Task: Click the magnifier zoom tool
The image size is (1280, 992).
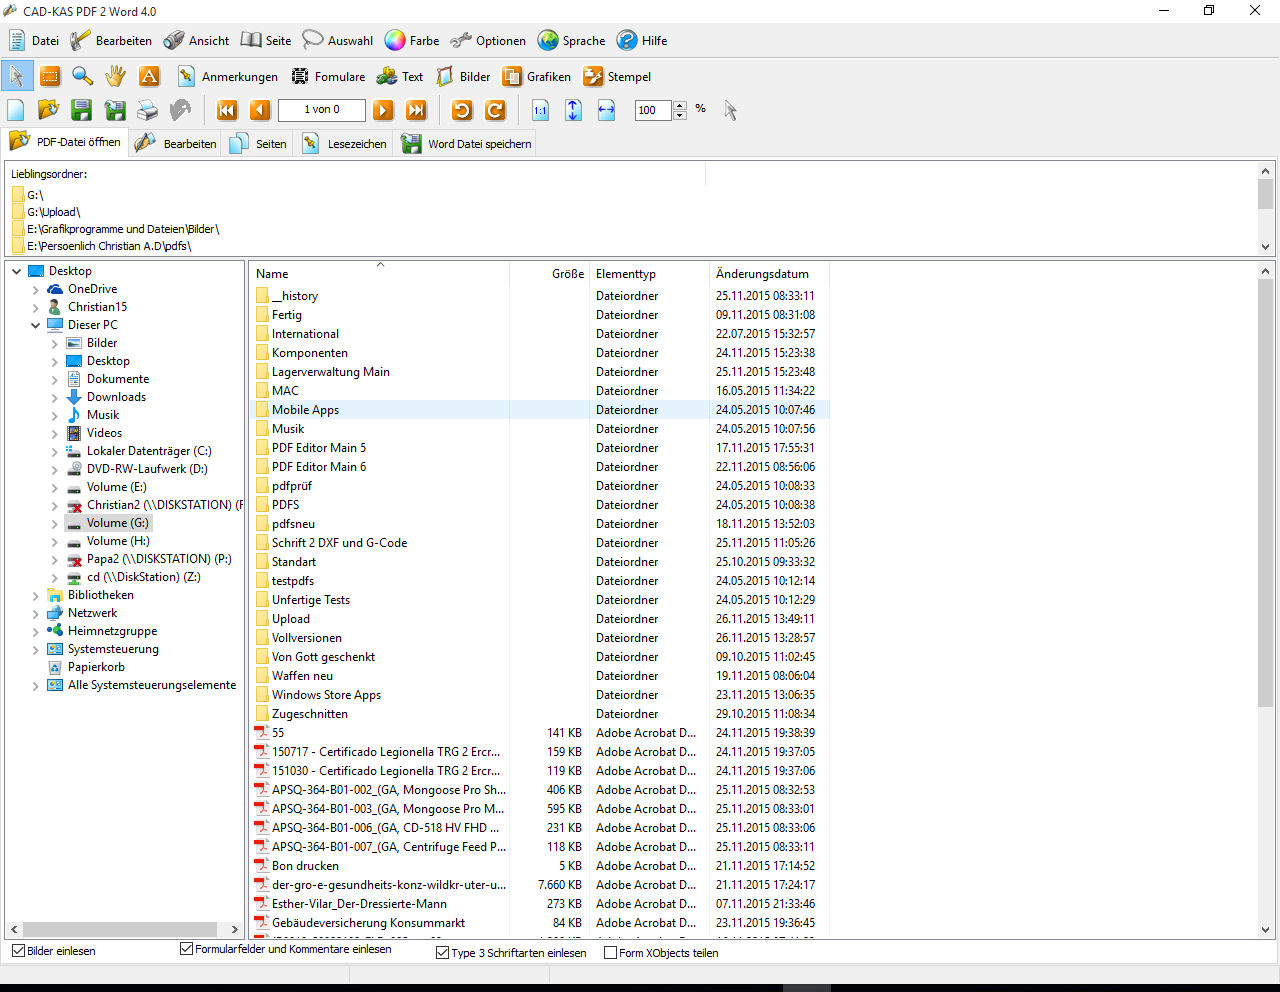Action: pos(83,76)
